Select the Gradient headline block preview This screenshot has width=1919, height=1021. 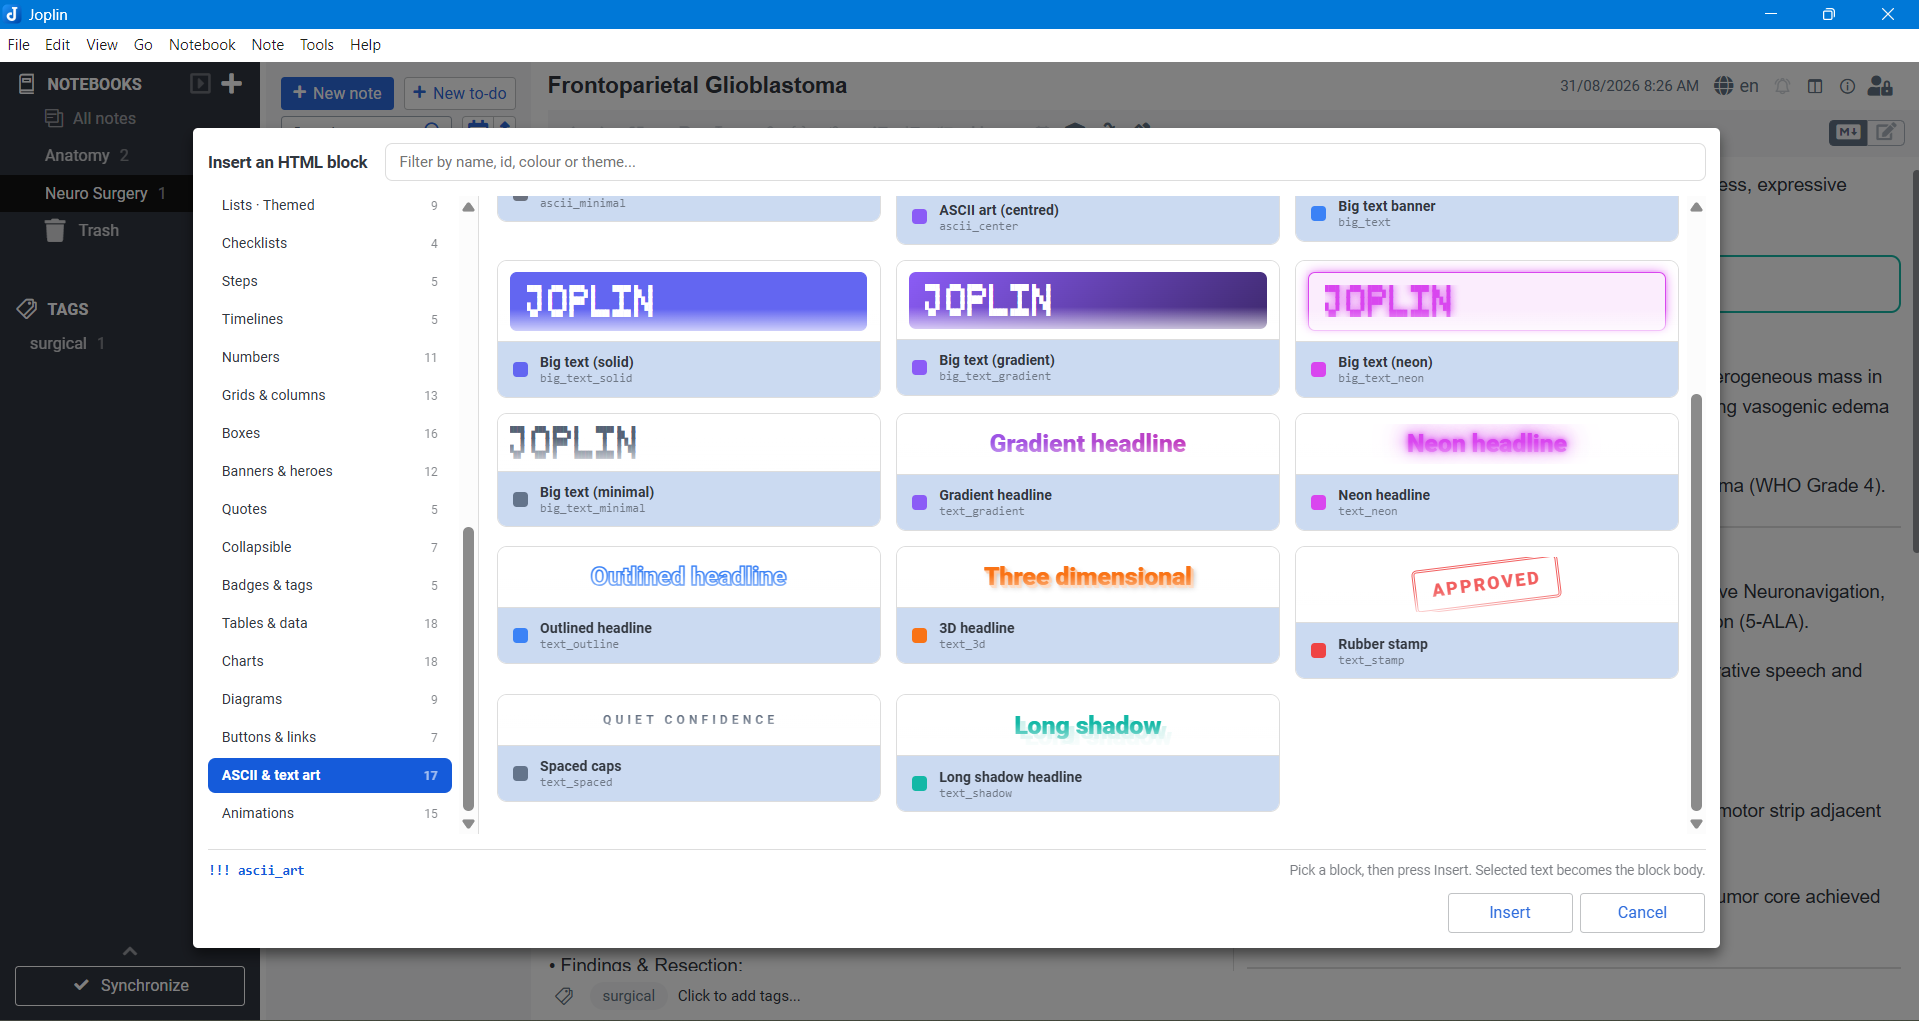[x=1087, y=444]
